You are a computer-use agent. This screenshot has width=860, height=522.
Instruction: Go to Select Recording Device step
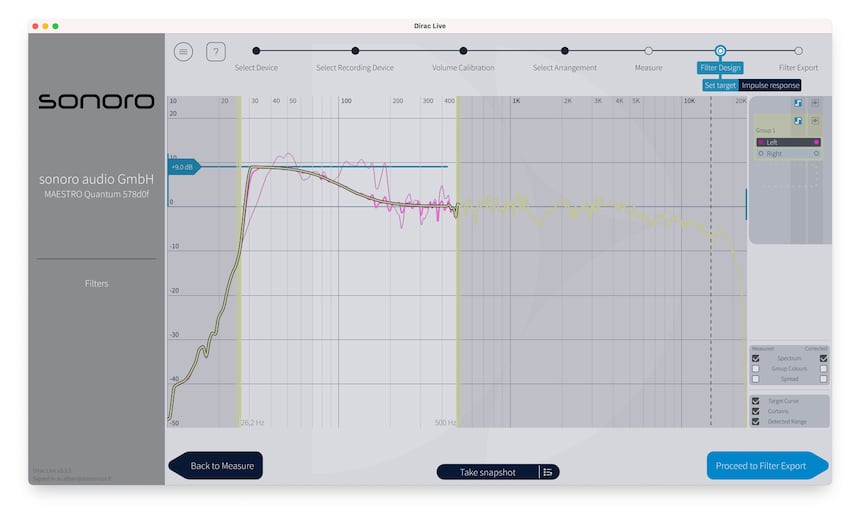coord(355,51)
